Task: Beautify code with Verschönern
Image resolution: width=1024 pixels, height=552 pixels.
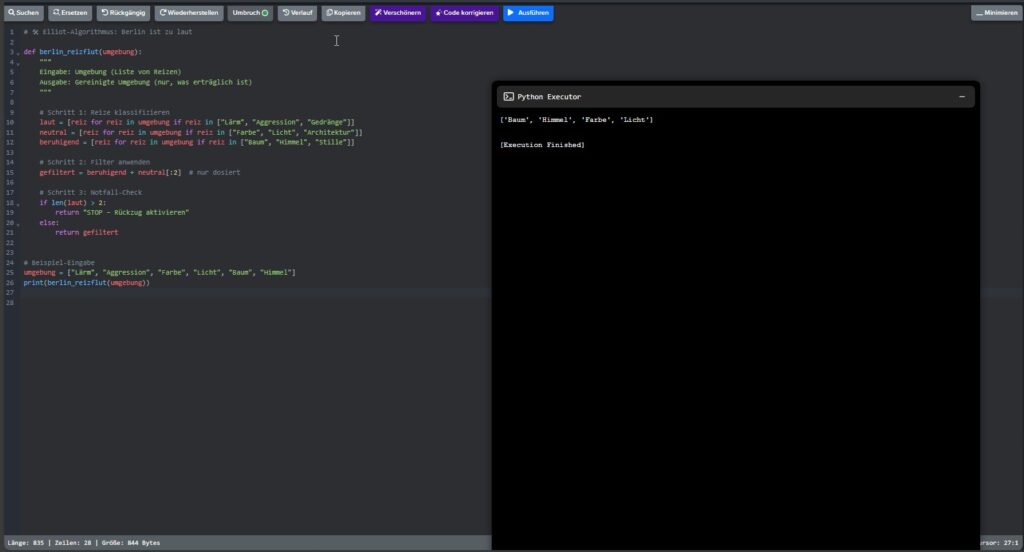Action: (397, 13)
